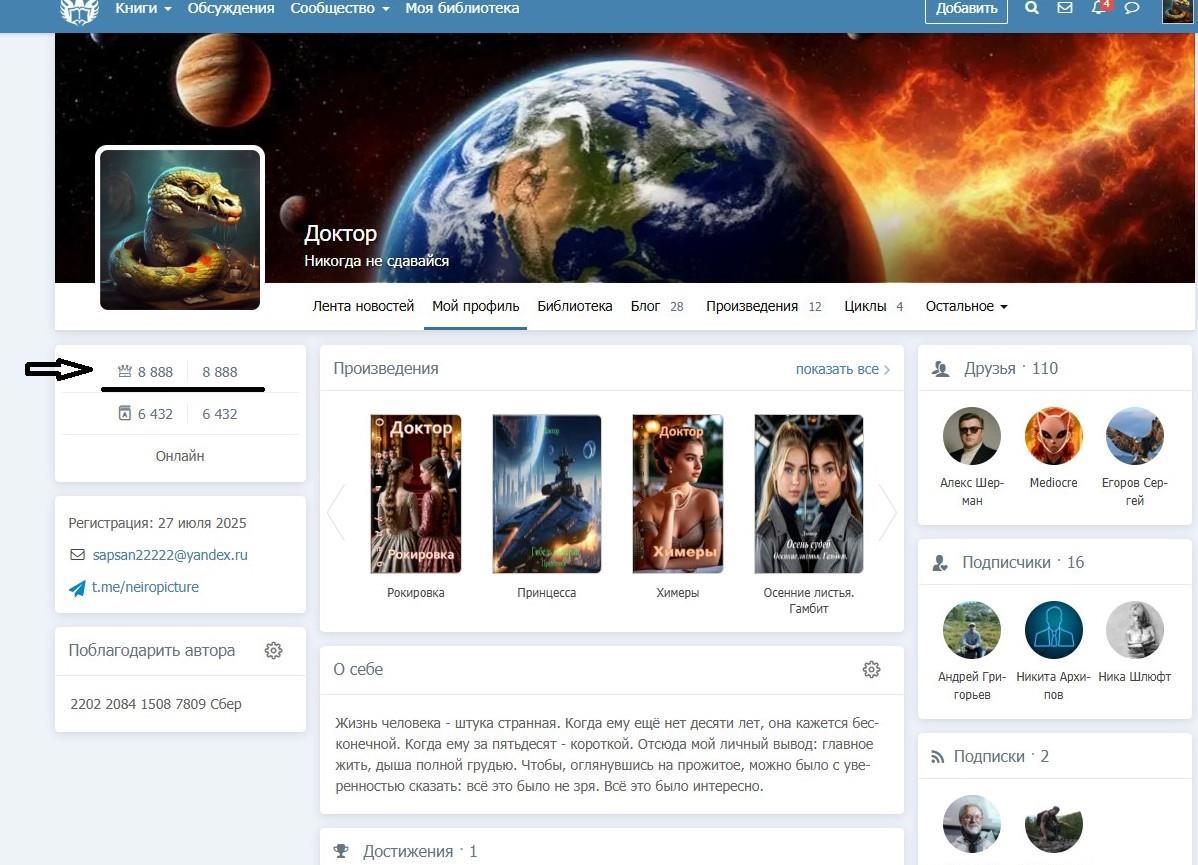The width and height of the screenshot is (1198, 865).
Task: Click the Друзья people icon
Action: (941, 369)
